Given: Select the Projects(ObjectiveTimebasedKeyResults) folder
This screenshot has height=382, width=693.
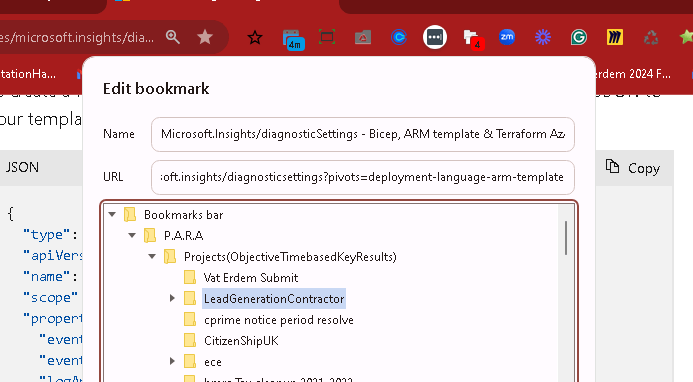Looking at the screenshot, I should (290, 257).
